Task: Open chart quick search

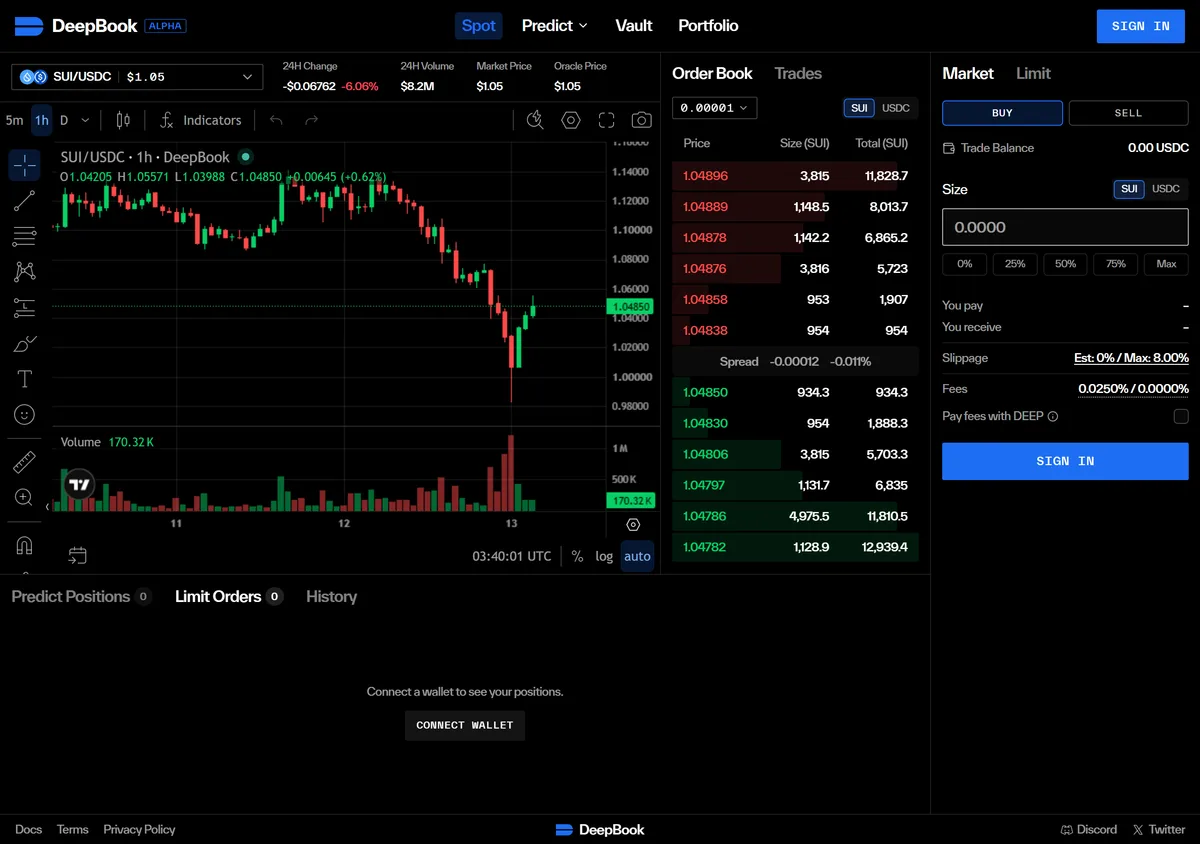Action: (535, 120)
